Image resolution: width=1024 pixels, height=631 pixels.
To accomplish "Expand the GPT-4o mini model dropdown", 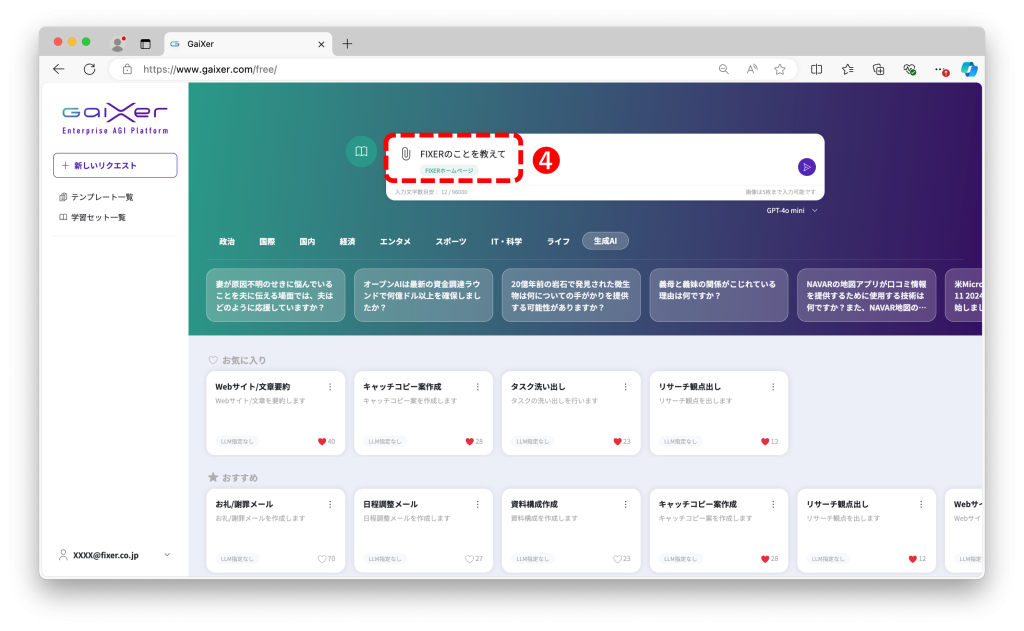I will coord(792,211).
